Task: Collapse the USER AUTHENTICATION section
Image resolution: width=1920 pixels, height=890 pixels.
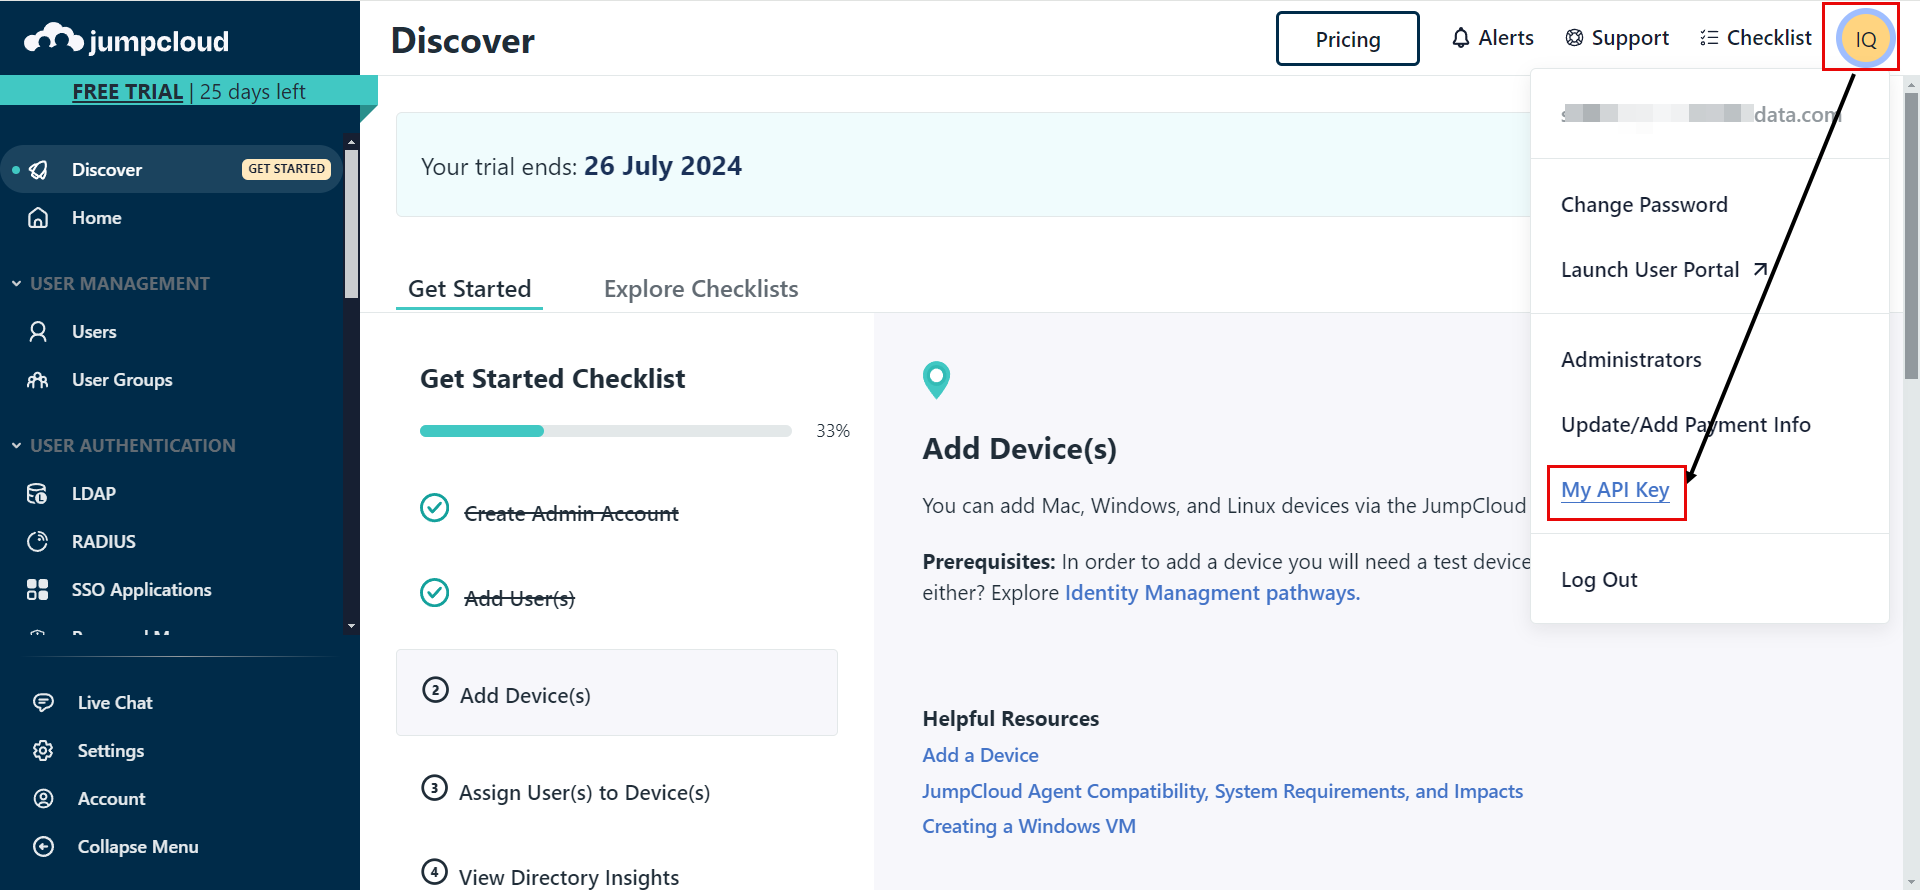Action: [17, 446]
